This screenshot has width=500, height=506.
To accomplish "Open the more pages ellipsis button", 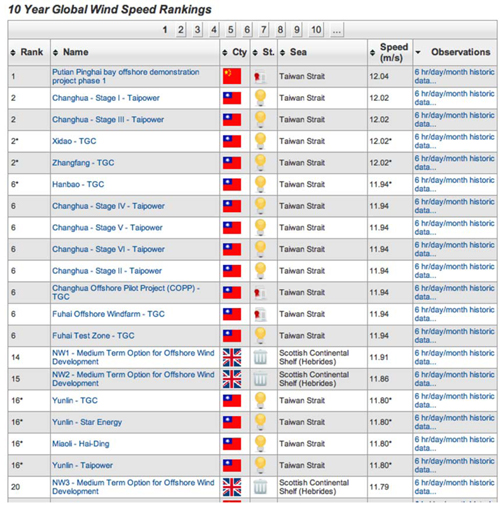I will tap(337, 30).
